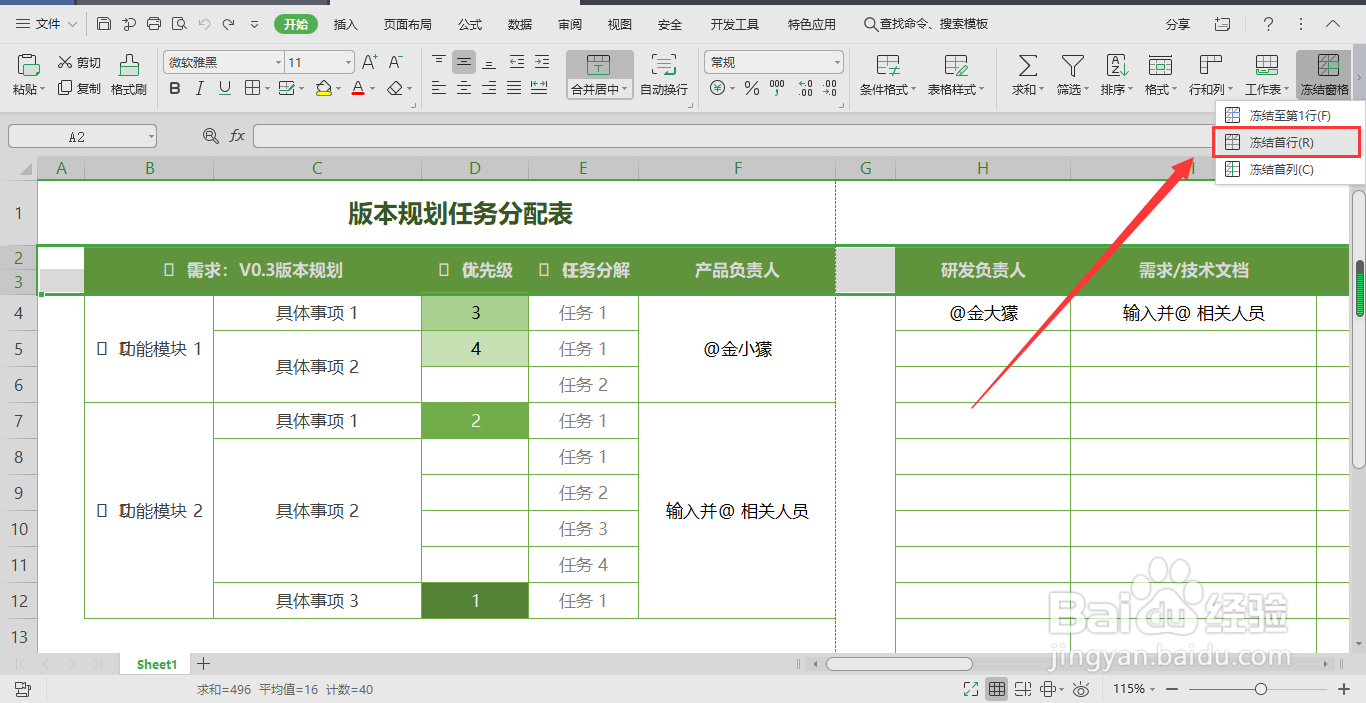Click the Start (开始) tab button
The height and width of the screenshot is (703, 1366).
295,24
